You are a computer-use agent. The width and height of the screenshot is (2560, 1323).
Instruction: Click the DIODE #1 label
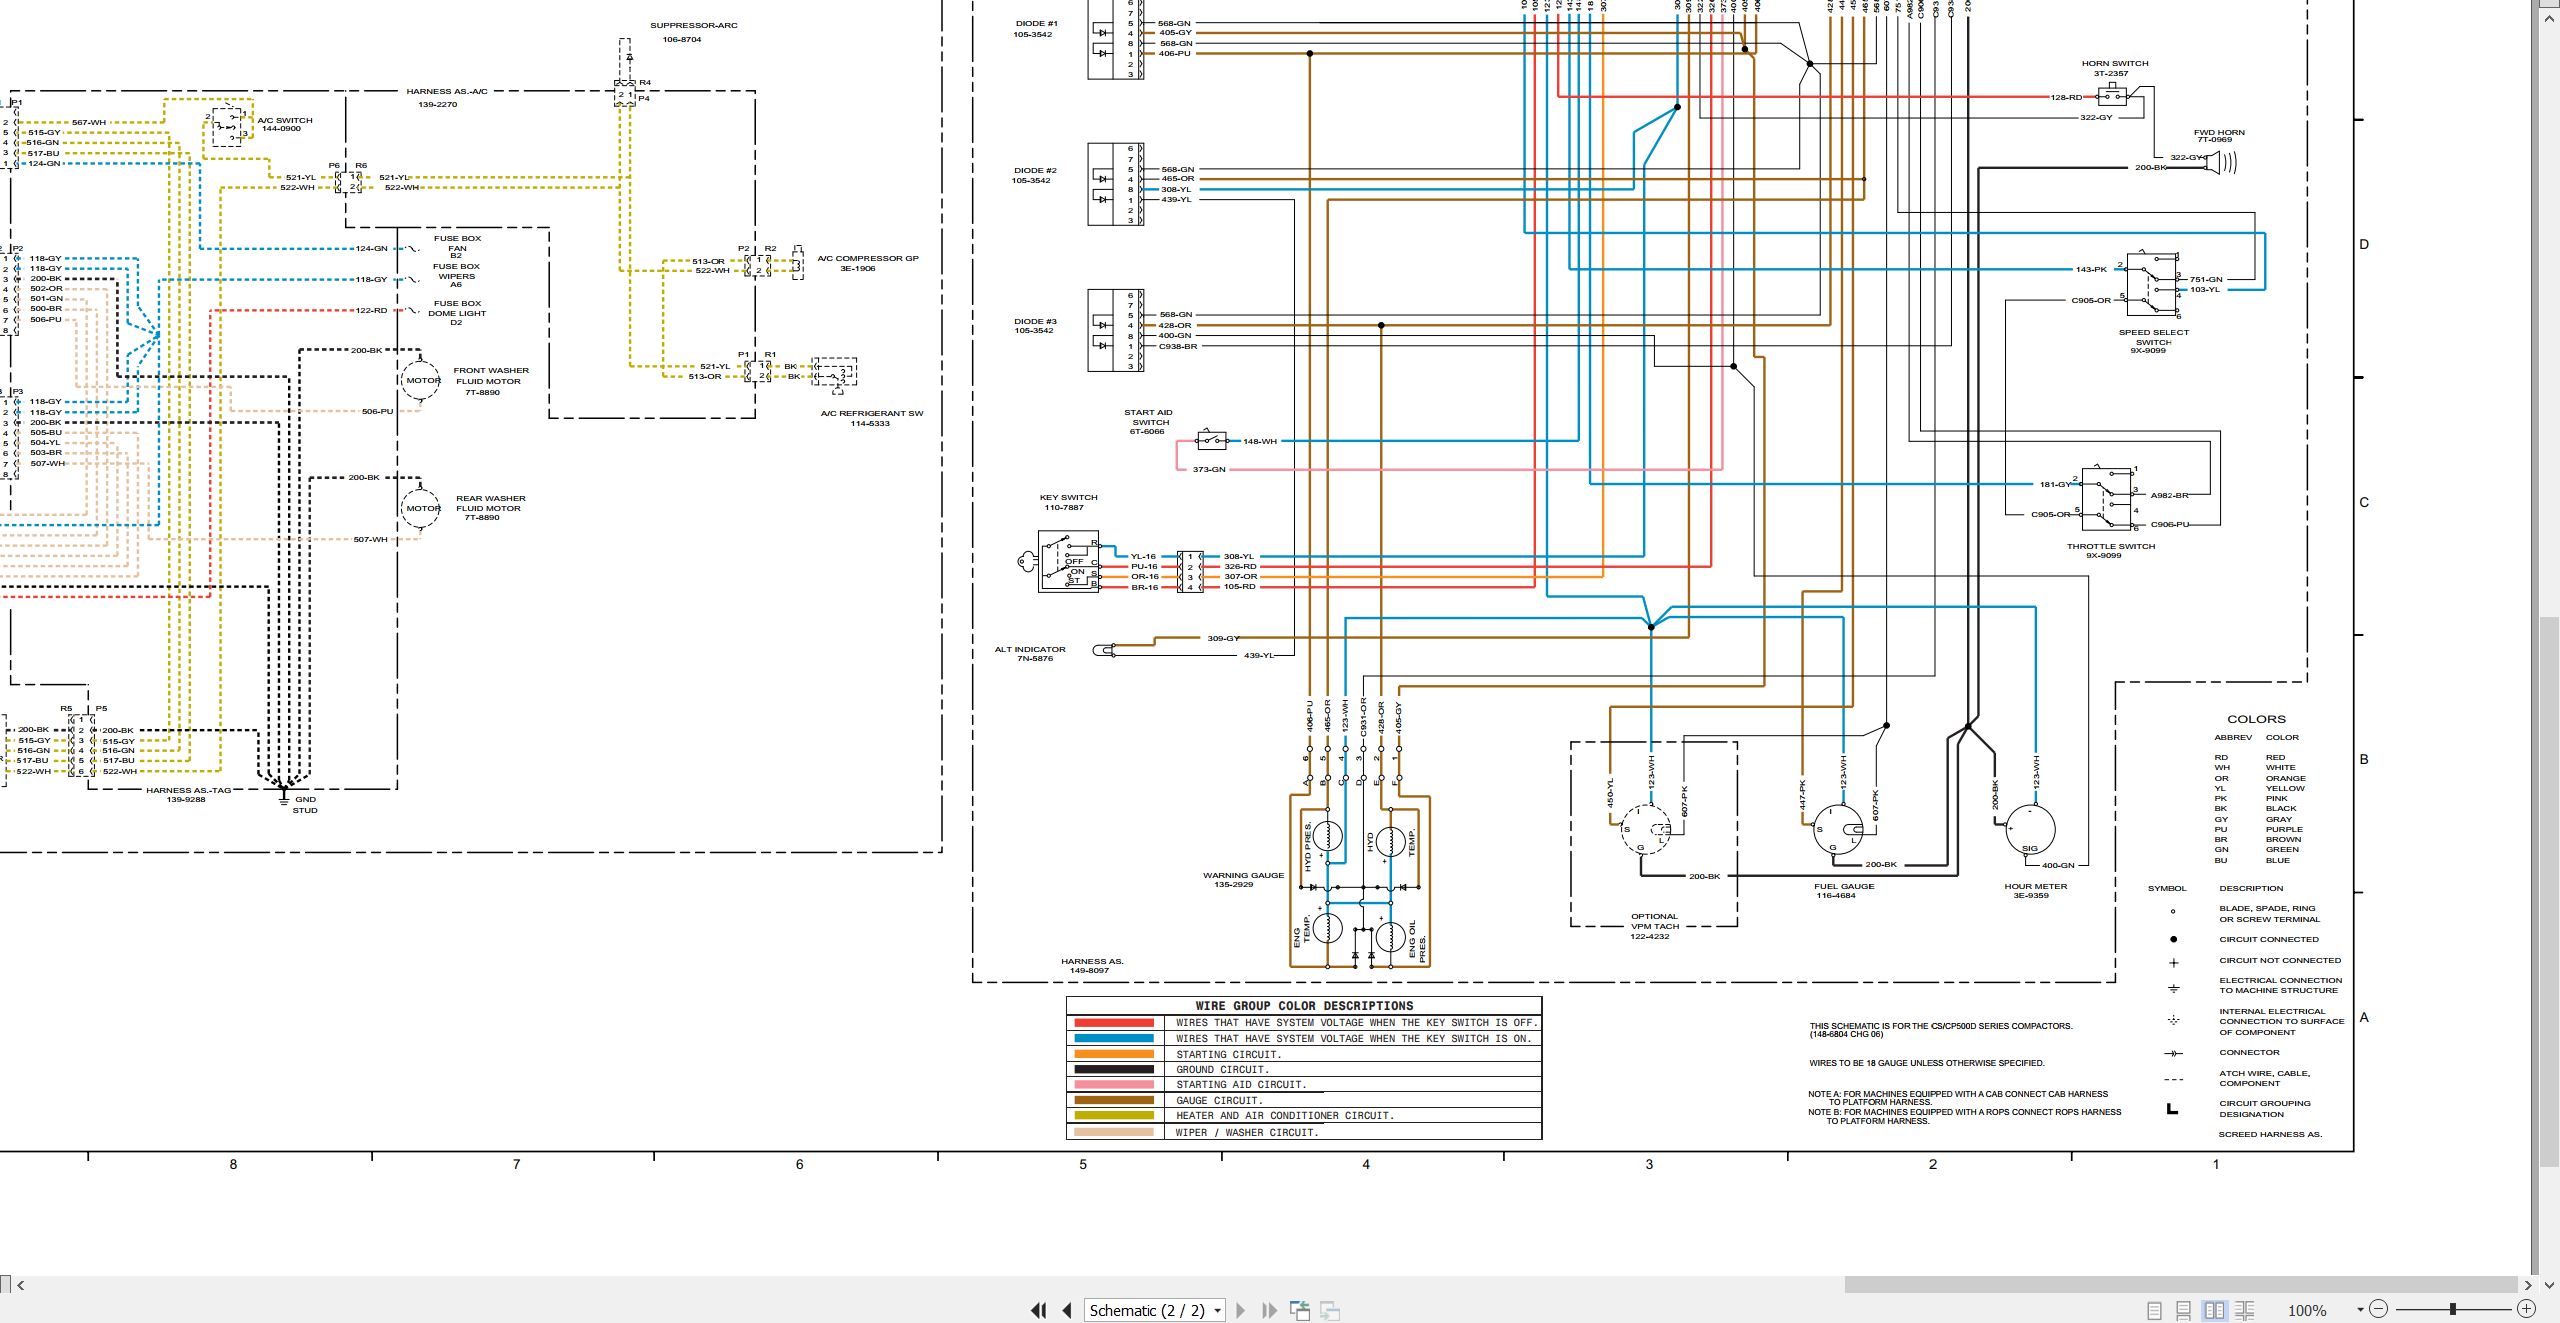click(x=1036, y=23)
